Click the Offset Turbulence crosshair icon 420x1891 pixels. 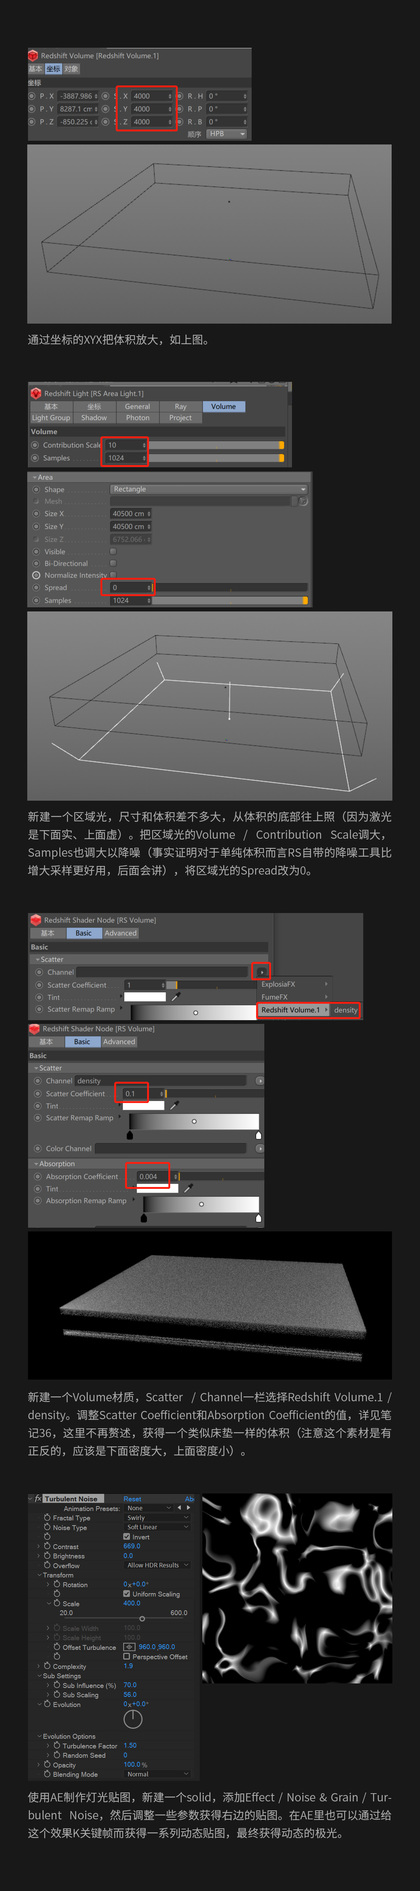(x=129, y=1646)
